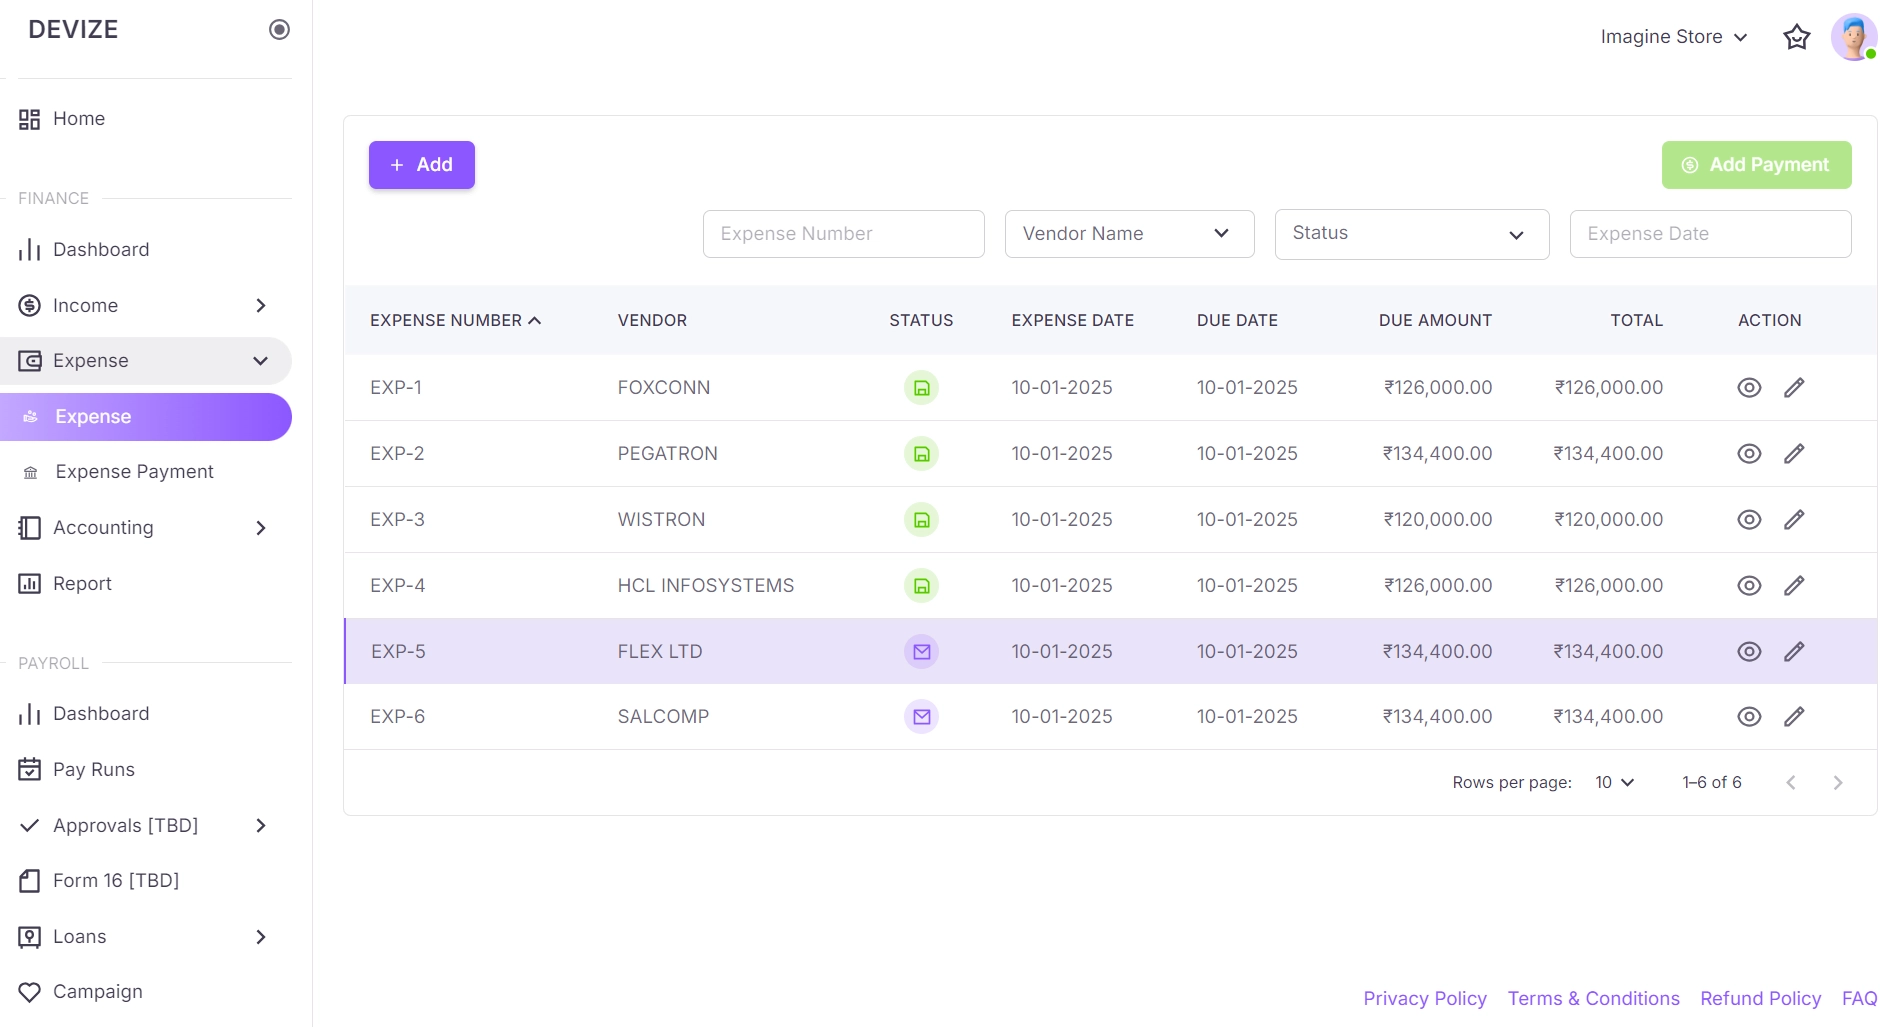Edit EXP-6 SALCOMP with pencil icon
1898x1027 pixels.
(x=1795, y=717)
